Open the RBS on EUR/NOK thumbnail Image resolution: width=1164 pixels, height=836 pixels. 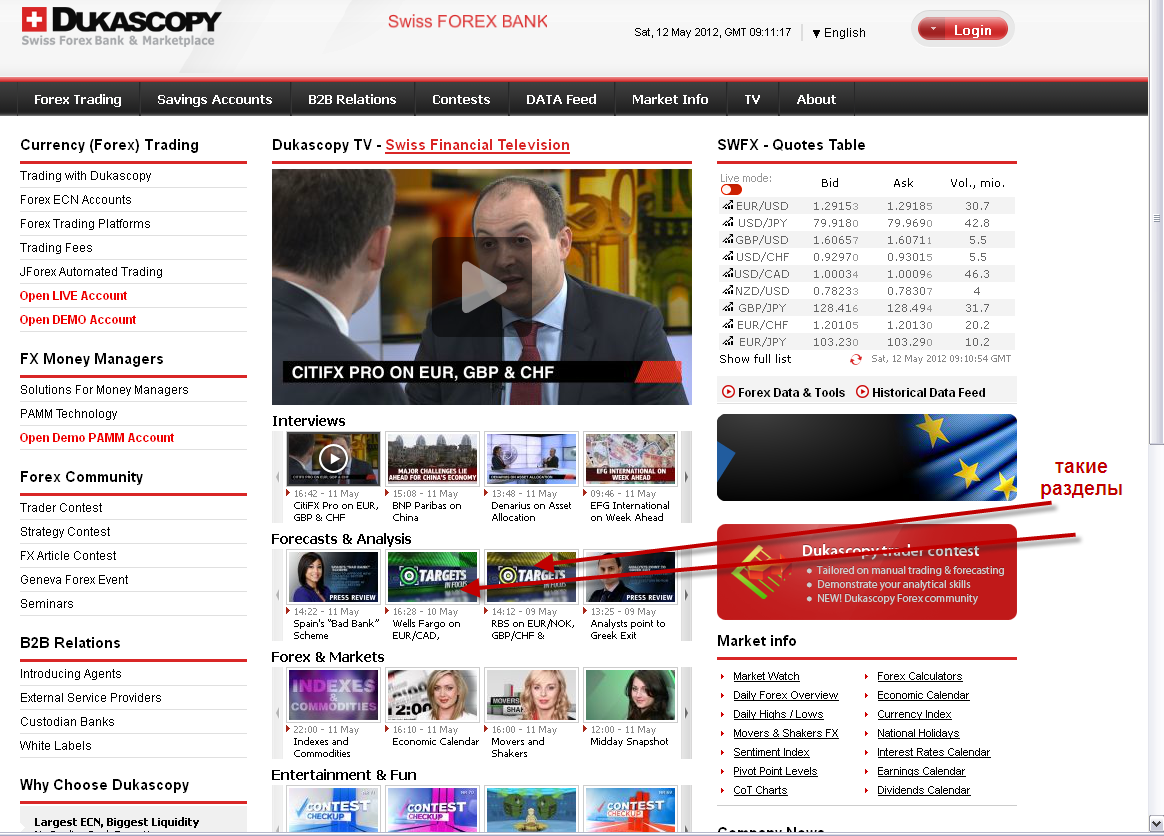pos(531,576)
